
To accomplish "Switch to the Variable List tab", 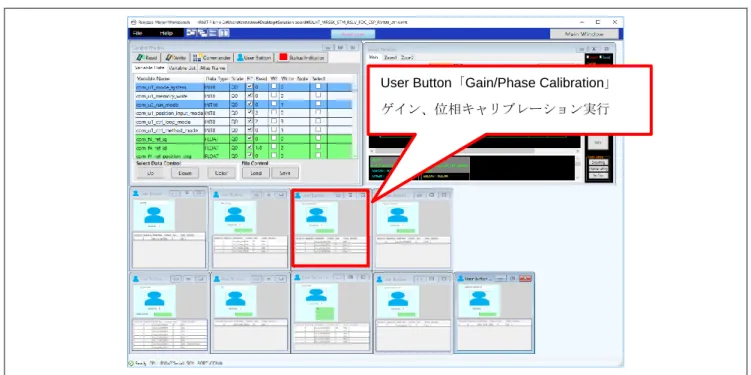I will 182,68.
